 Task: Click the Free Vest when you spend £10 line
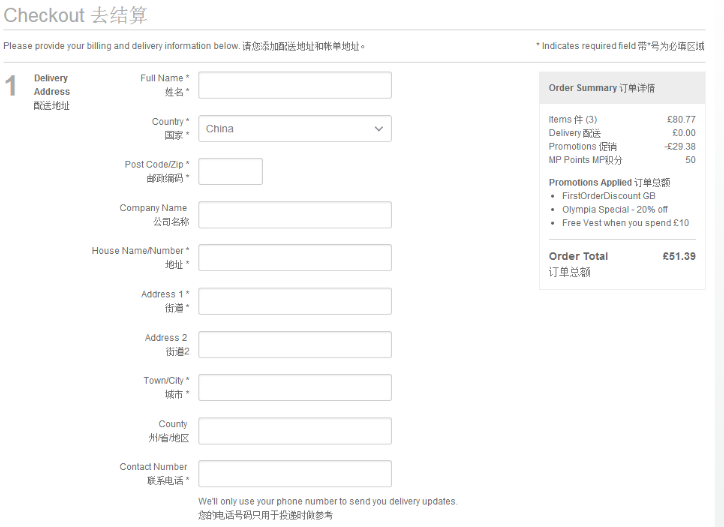click(625, 223)
